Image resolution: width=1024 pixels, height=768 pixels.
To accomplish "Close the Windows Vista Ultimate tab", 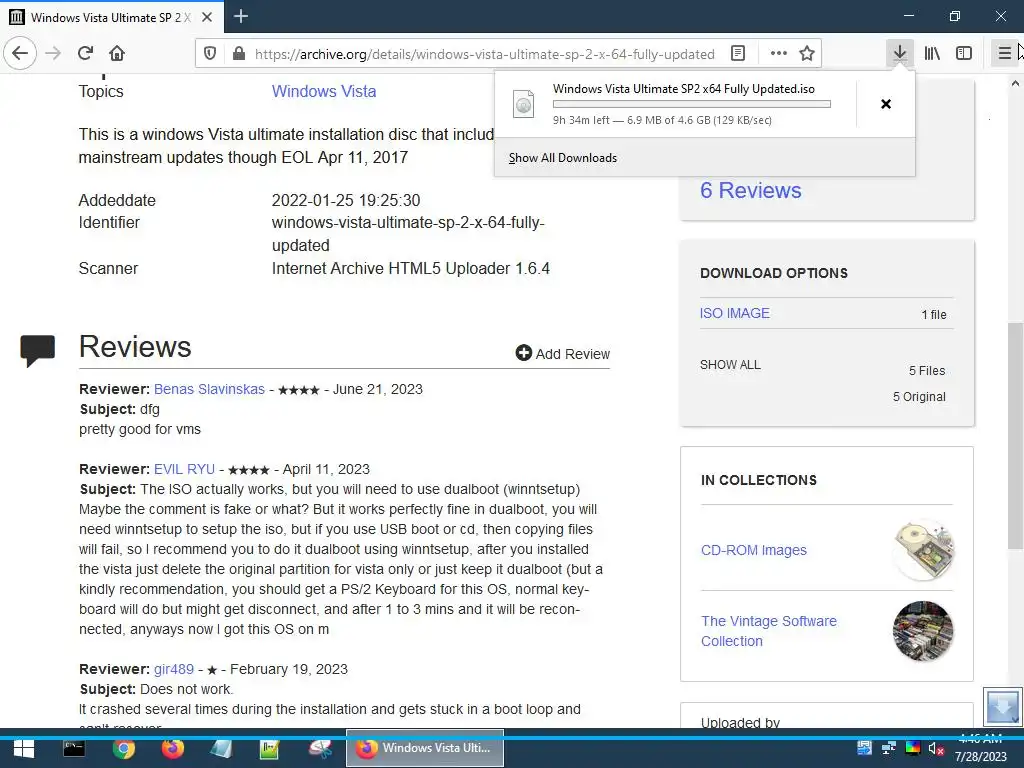I will coord(207,17).
